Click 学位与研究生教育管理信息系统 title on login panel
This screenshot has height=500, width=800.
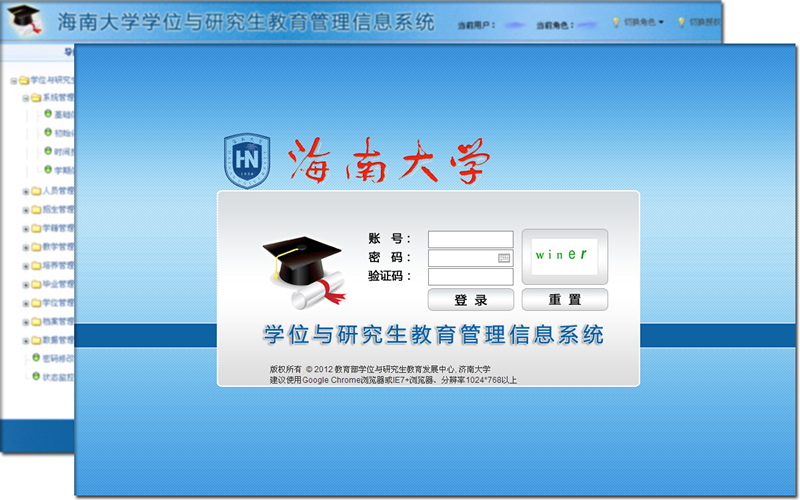click(x=434, y=335)
